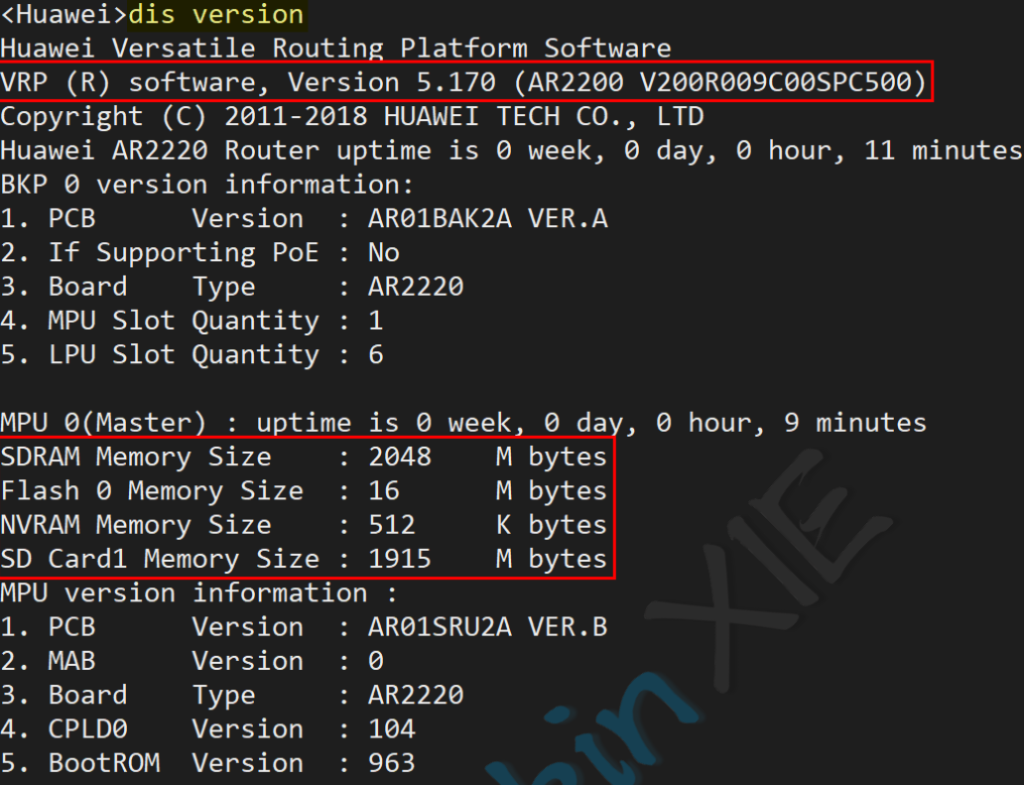Click the CPLD0 Version 104 value
The height and width of the screenshot is (785, 1024).
point(391,729)
